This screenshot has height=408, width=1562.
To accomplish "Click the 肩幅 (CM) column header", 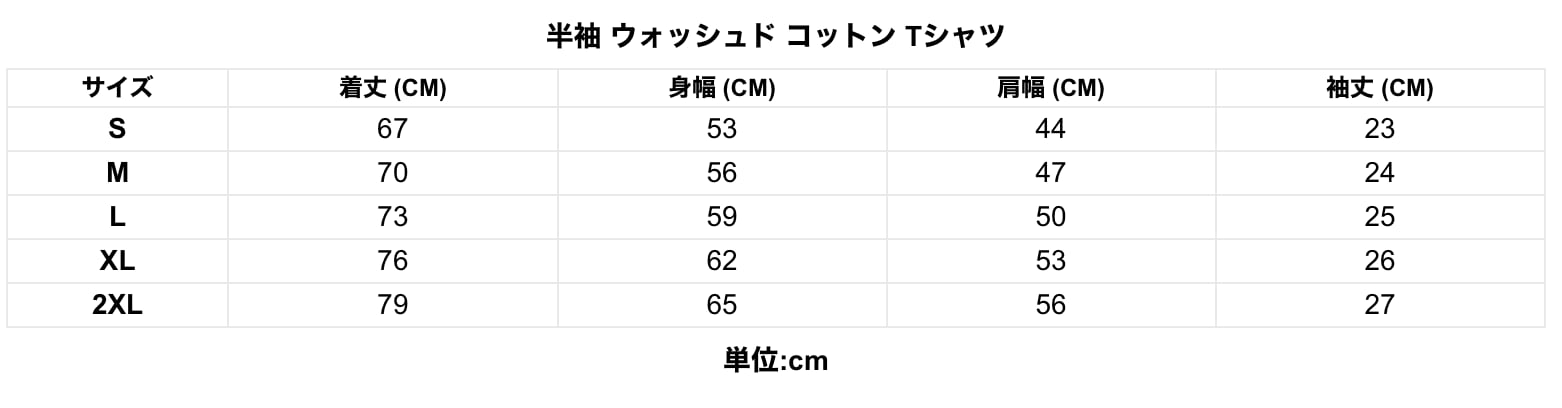I will (x=1050, y=88).
